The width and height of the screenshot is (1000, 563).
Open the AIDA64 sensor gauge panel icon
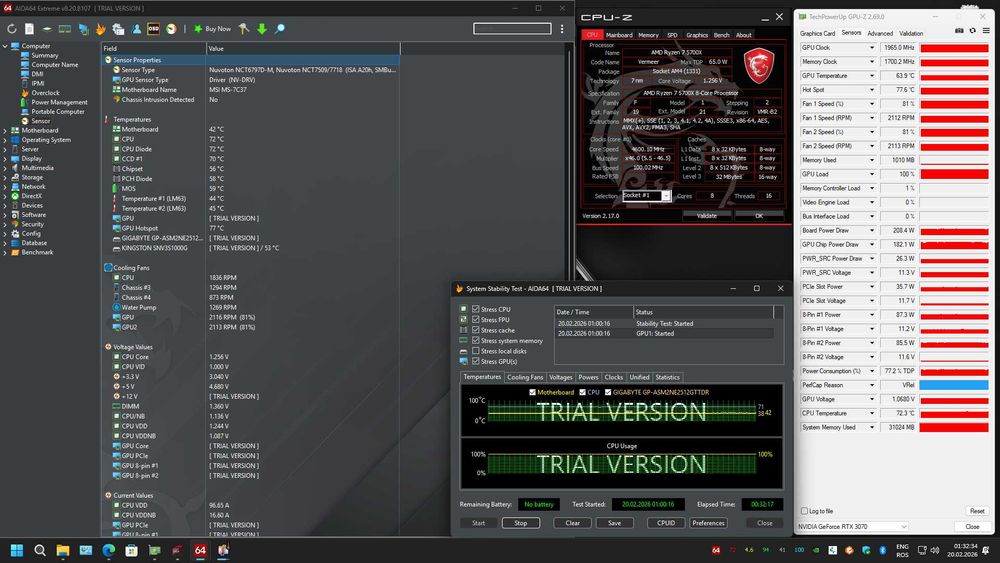click(171, 29)
